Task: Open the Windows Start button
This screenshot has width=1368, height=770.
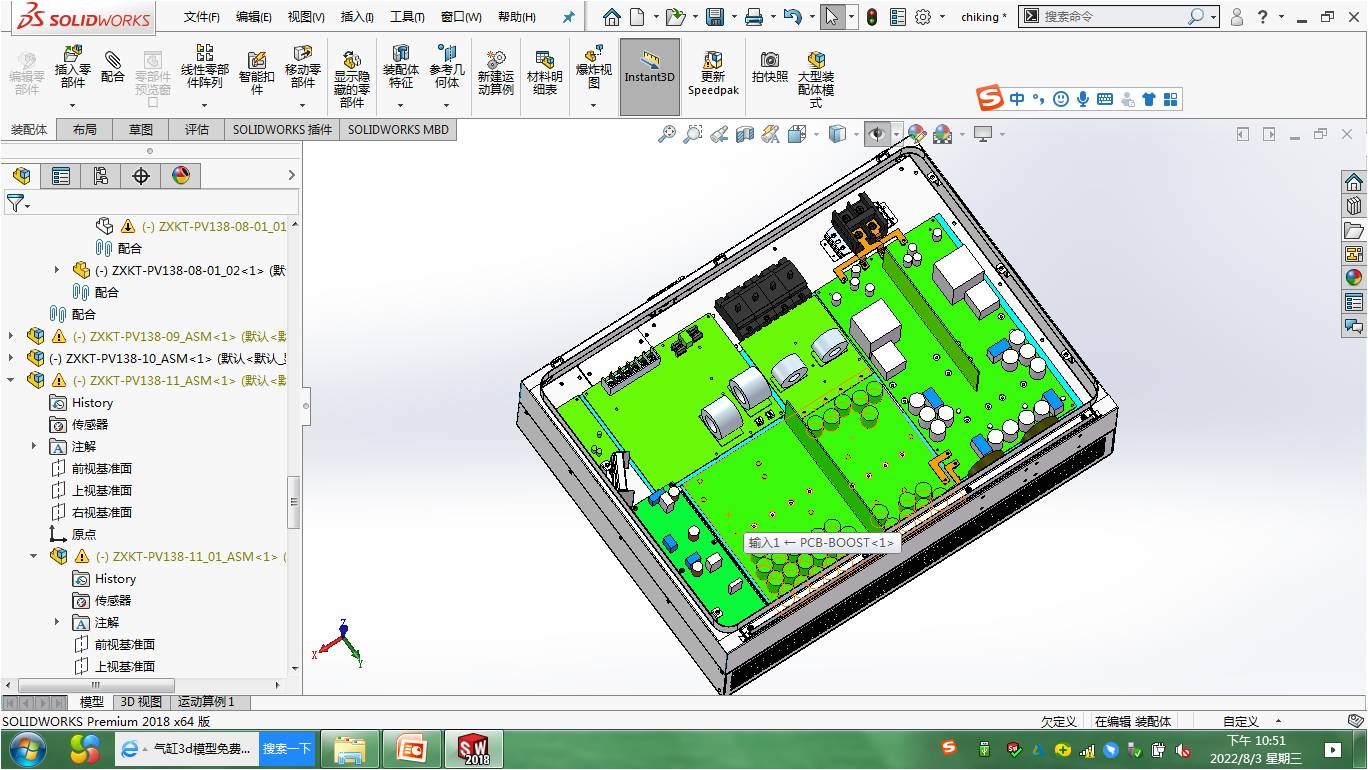Action: pos(27,748)
